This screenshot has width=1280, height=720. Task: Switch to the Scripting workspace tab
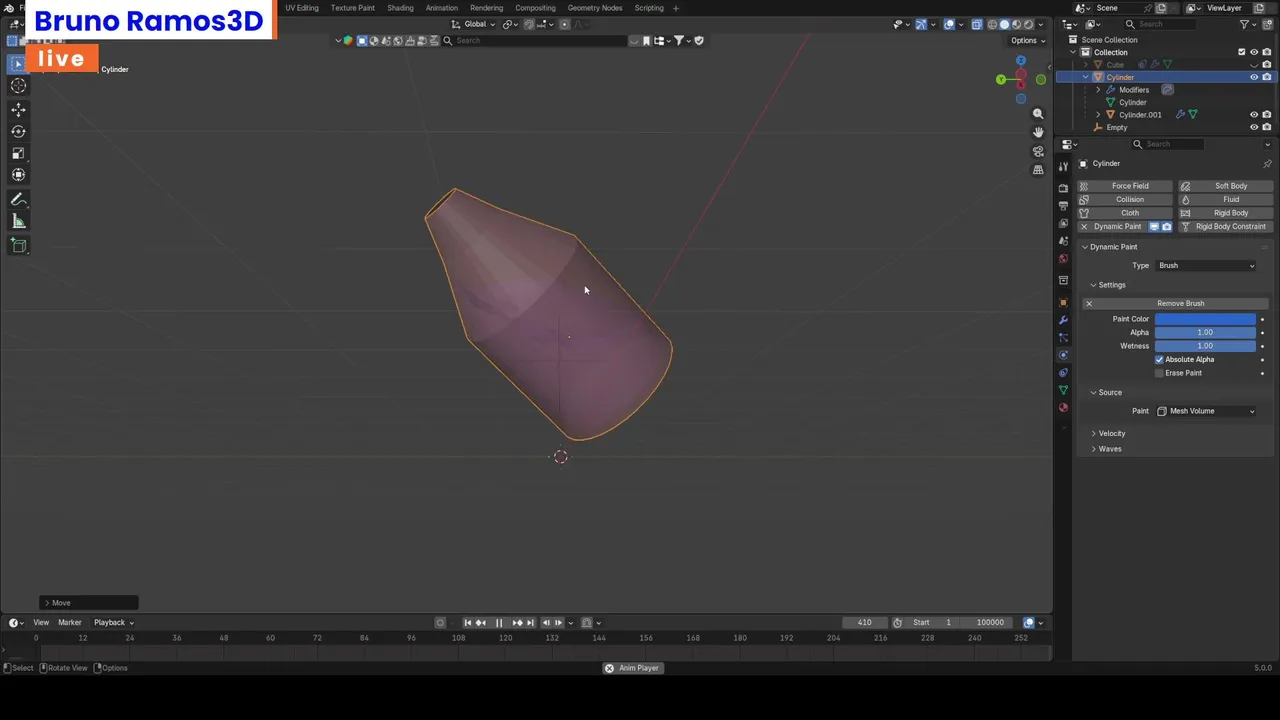click(649, 8)
